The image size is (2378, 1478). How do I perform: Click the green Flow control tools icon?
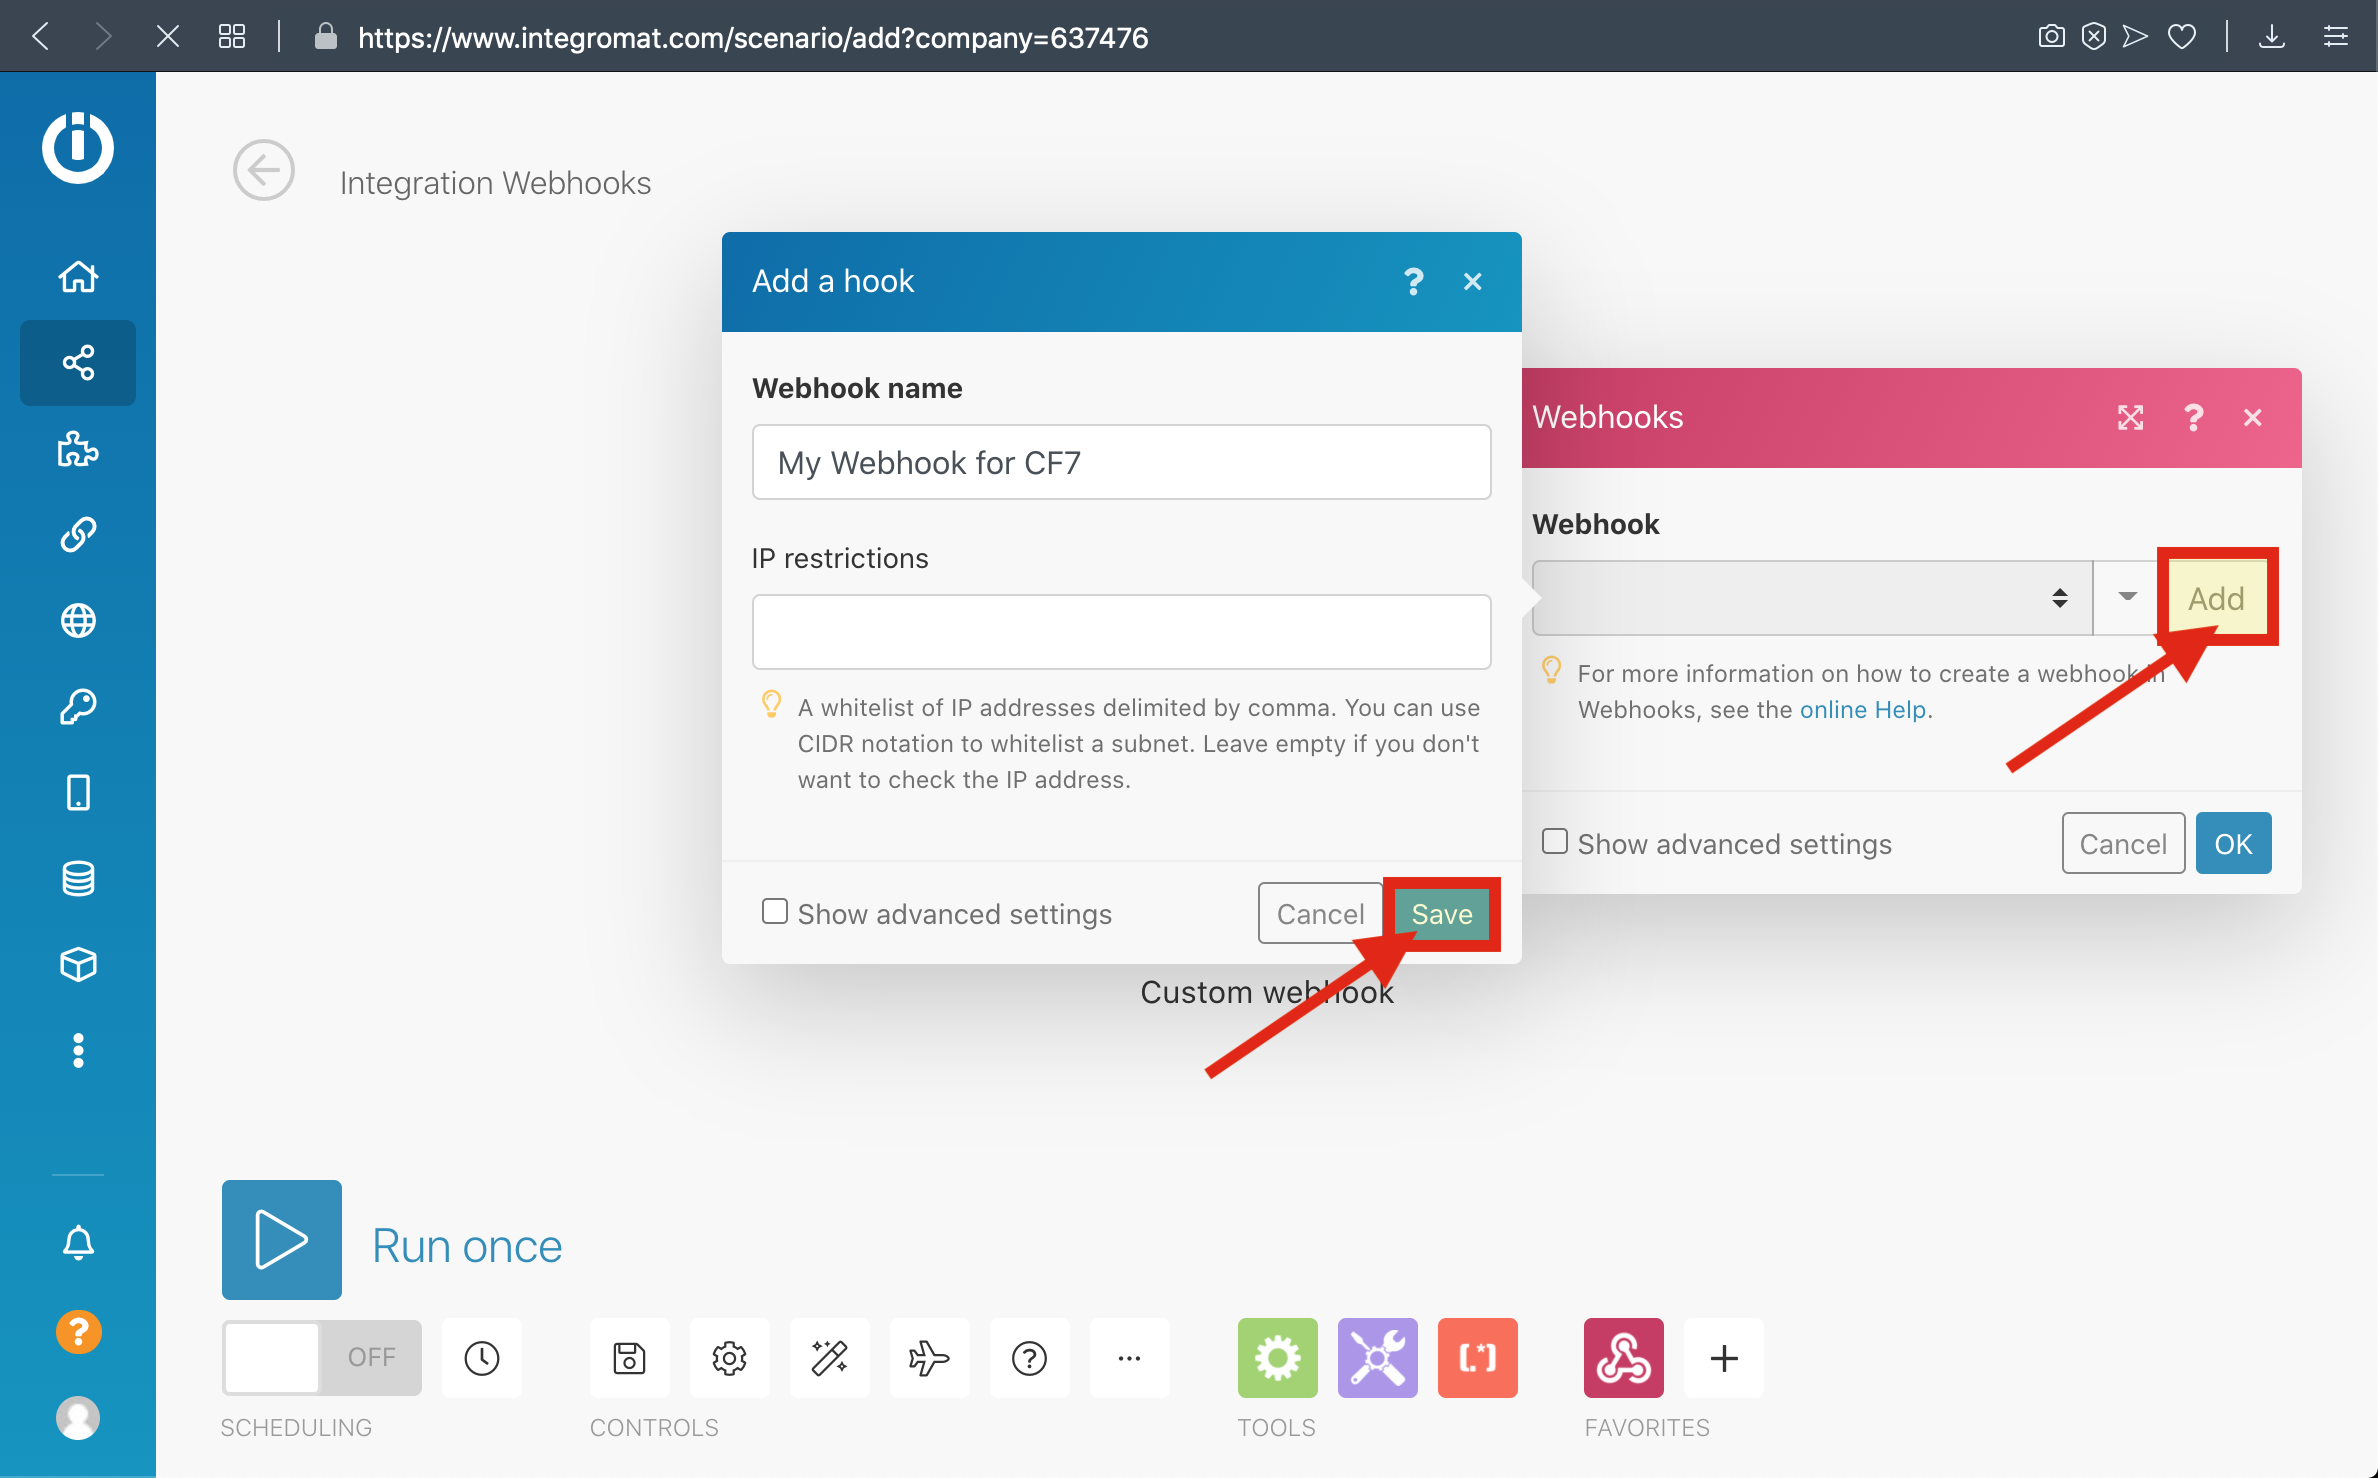click(1277, 1357)
